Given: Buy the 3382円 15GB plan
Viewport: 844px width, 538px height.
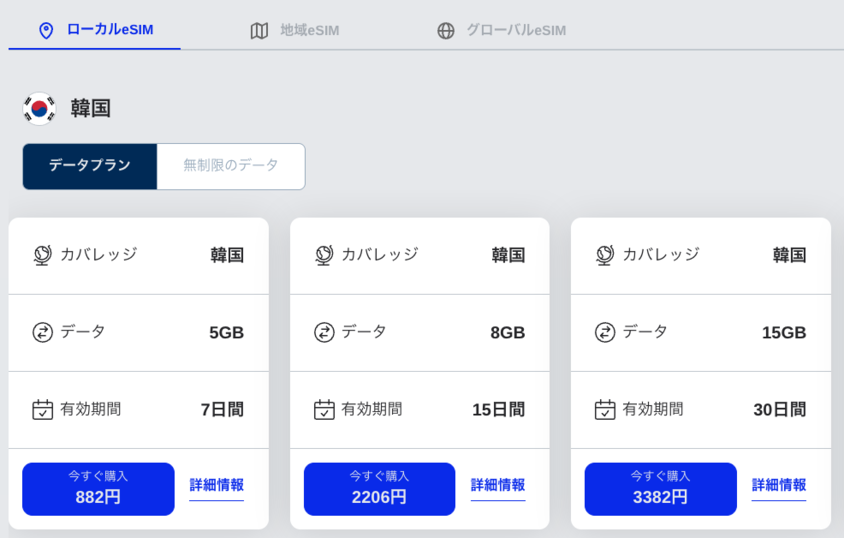Looking at the screenshot, I should 660,489.
